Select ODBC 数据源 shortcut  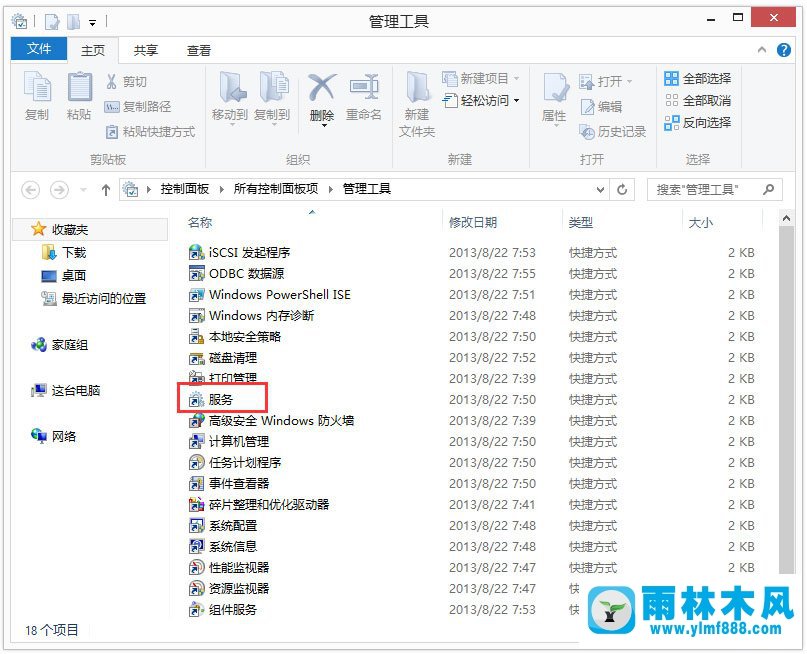tap(236, 274)
